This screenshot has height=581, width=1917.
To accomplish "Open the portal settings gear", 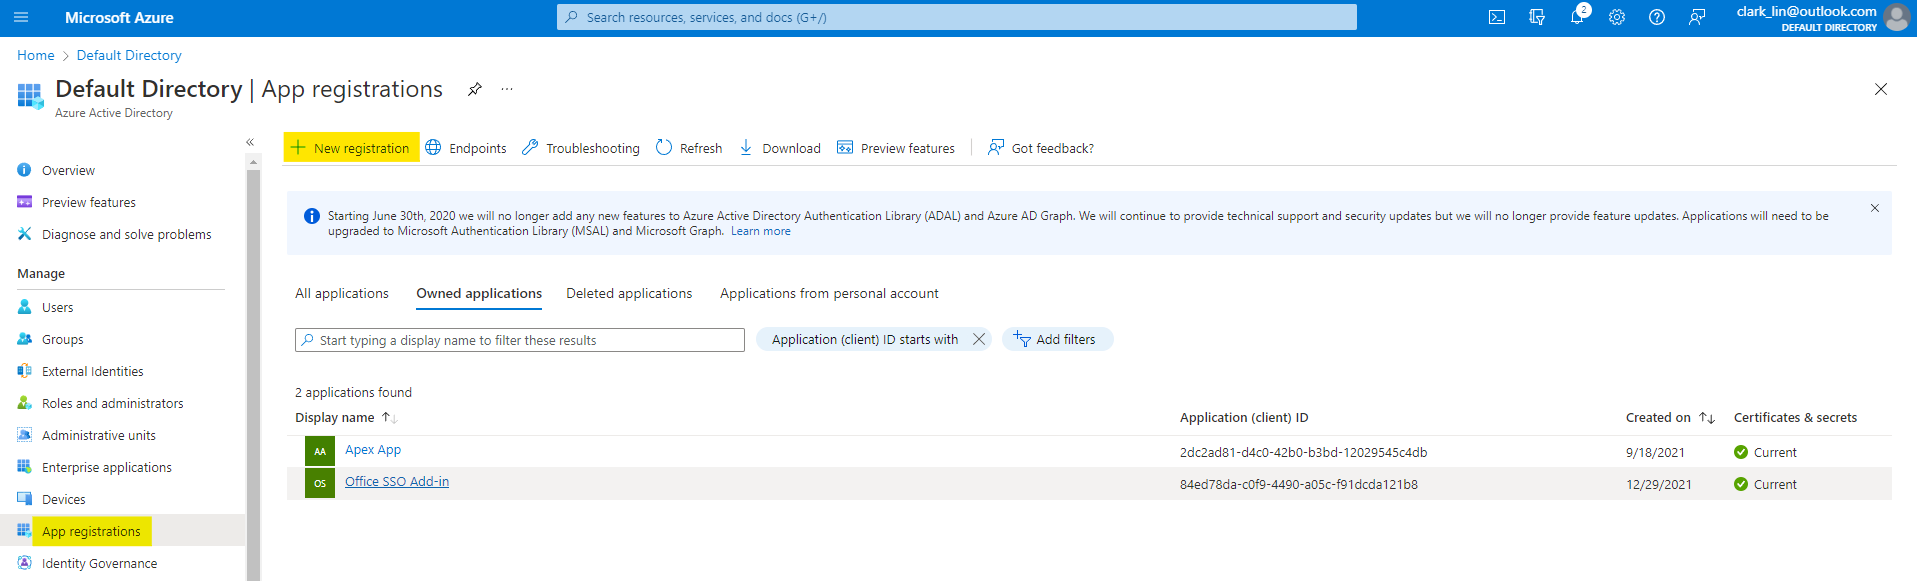I will (1617, 17).
